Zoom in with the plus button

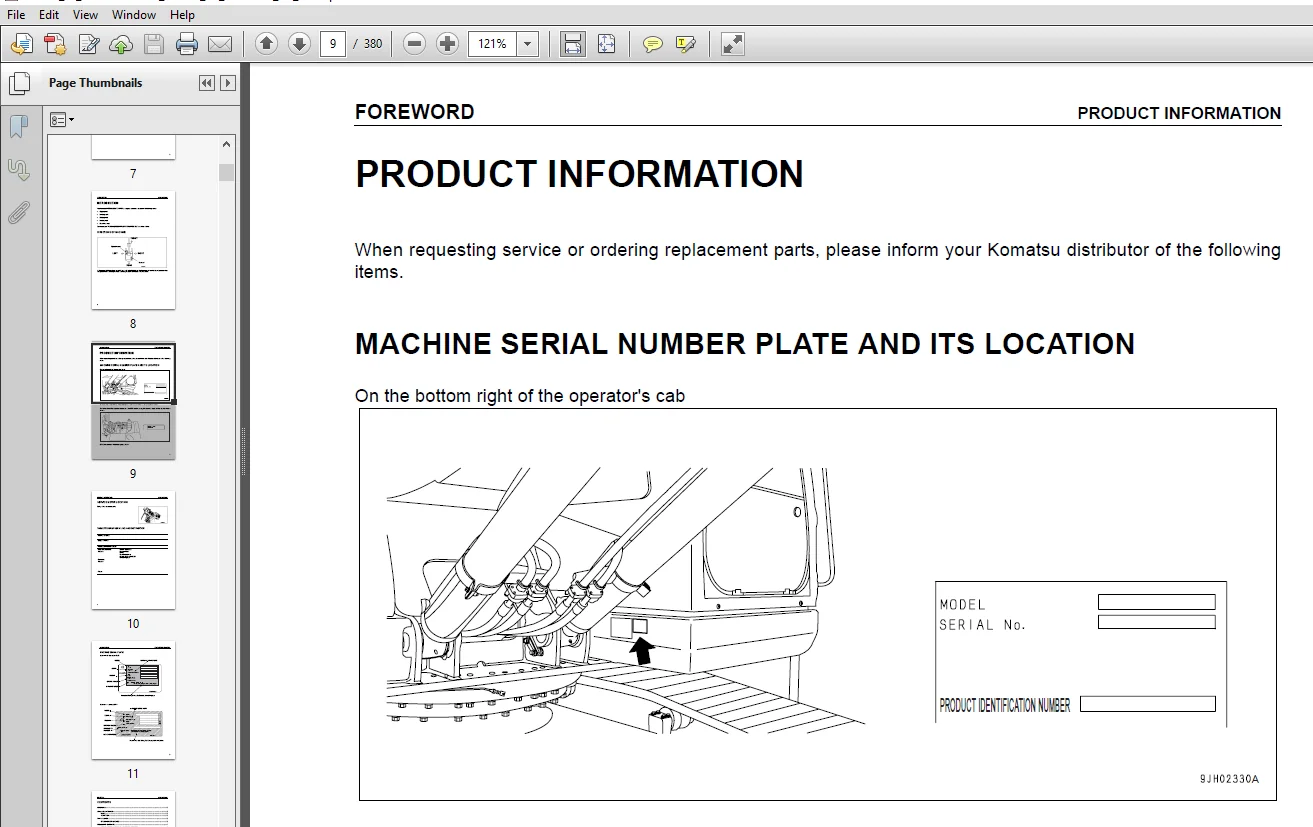[x=448, y=44]
